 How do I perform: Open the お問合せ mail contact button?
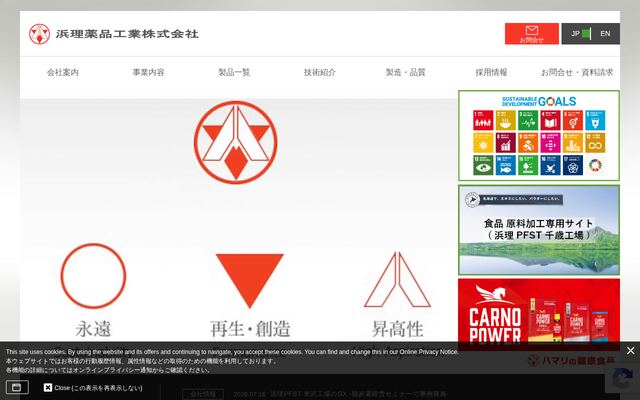pos(531,33)
